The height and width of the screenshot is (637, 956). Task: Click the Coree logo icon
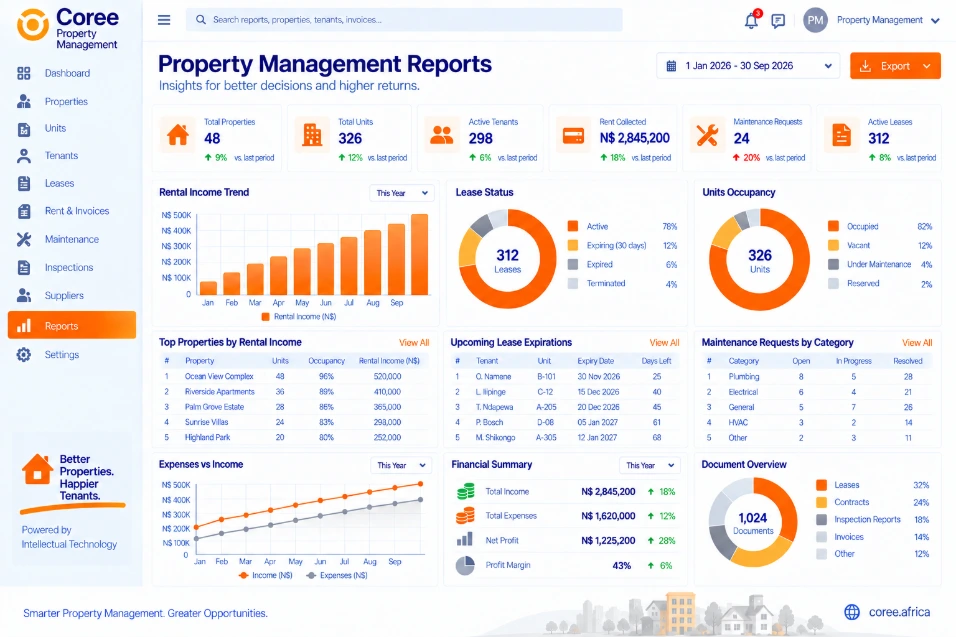pyautogui.click(x=32, y=25)
